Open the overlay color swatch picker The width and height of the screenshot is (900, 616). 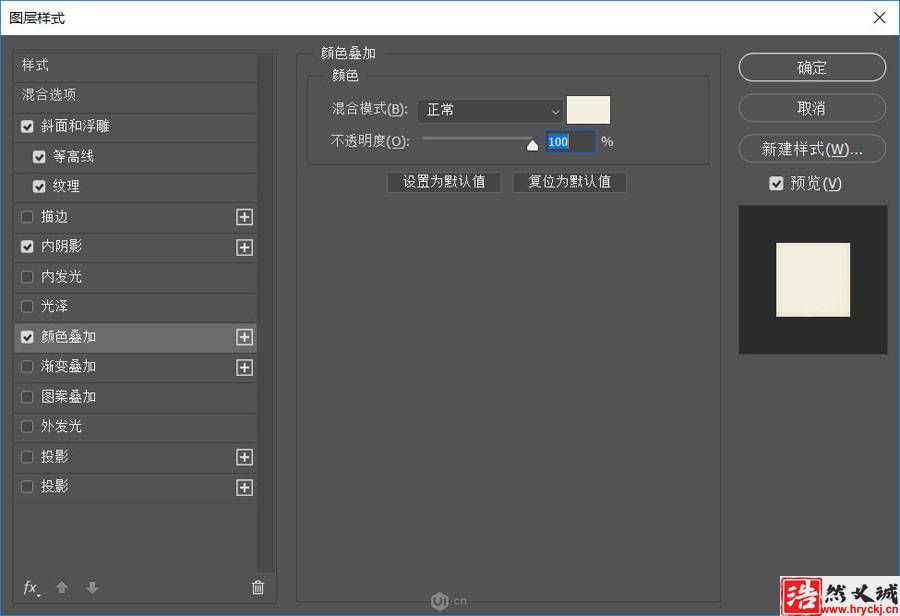pyautogui.click(x=588, y=110)
